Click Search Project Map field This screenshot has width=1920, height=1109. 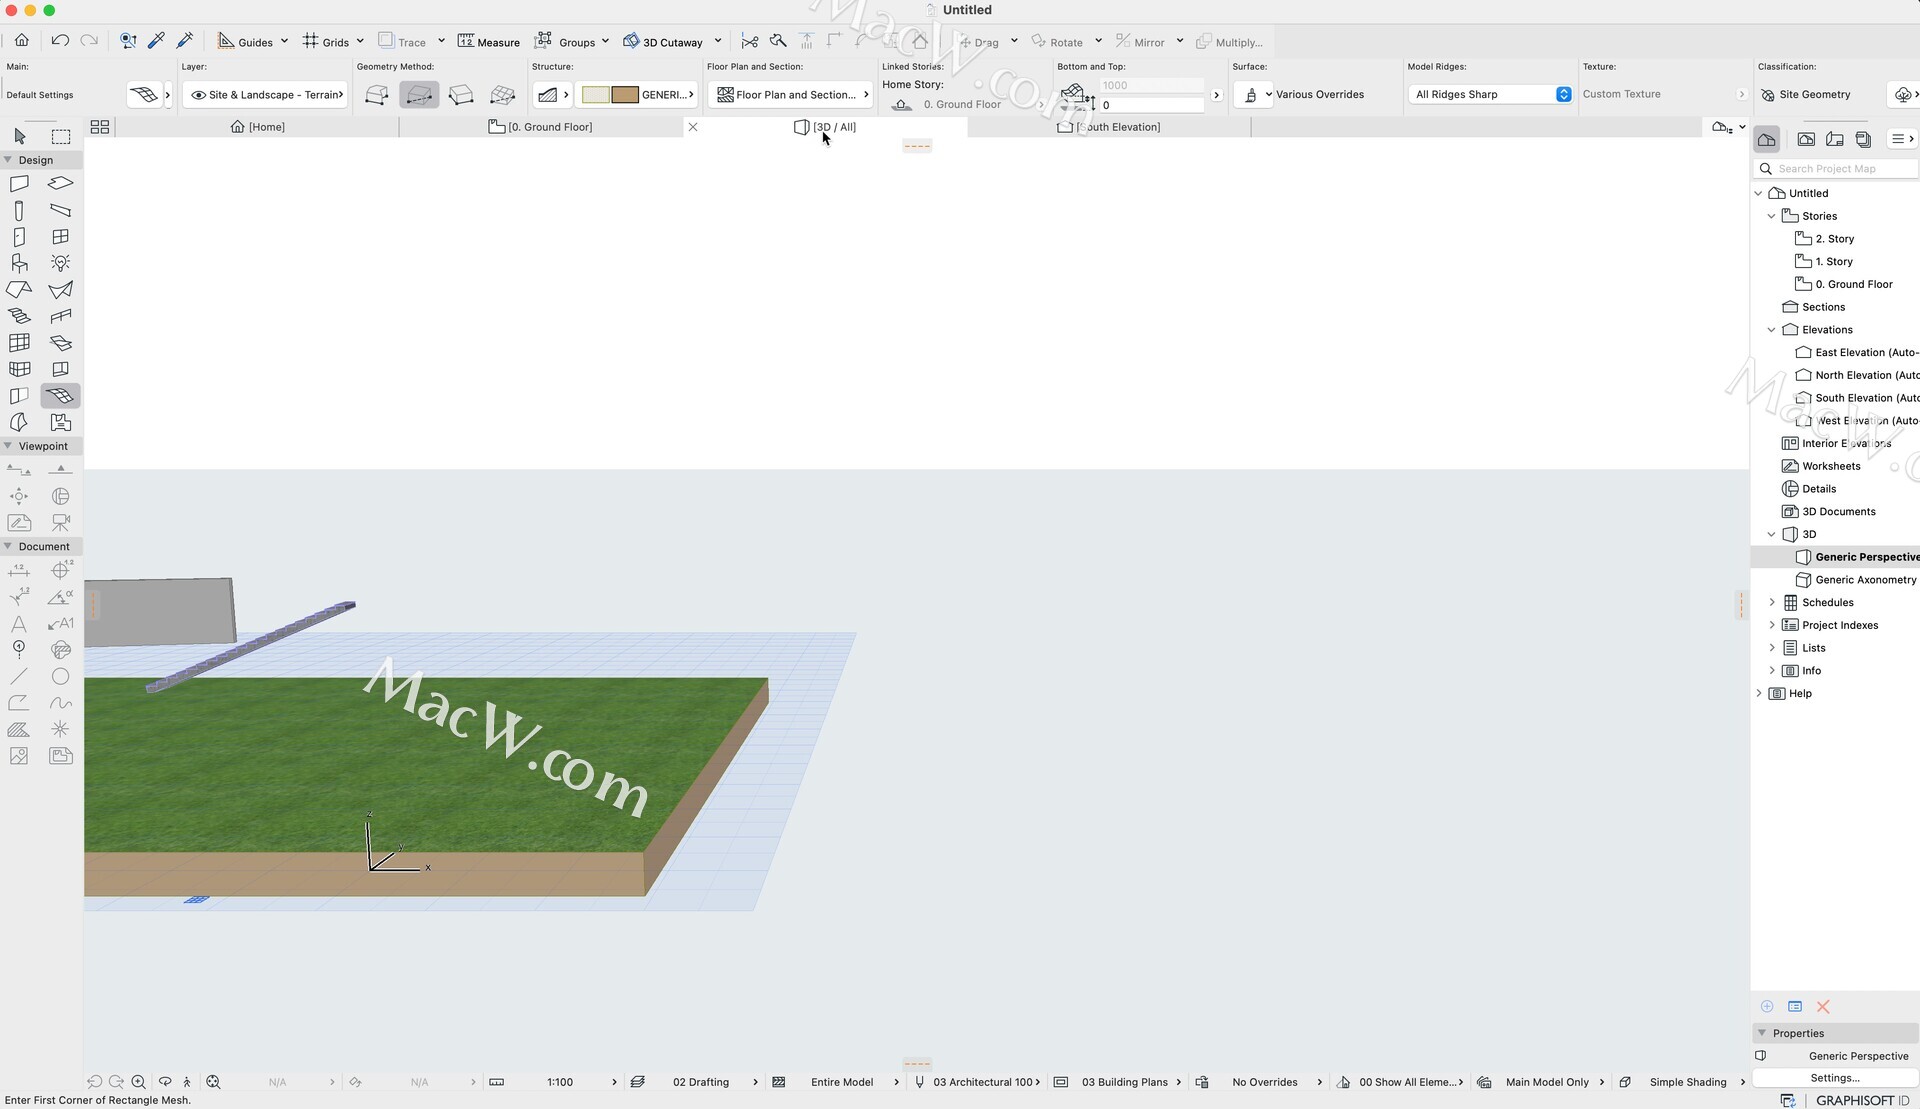pos(1836,169)
